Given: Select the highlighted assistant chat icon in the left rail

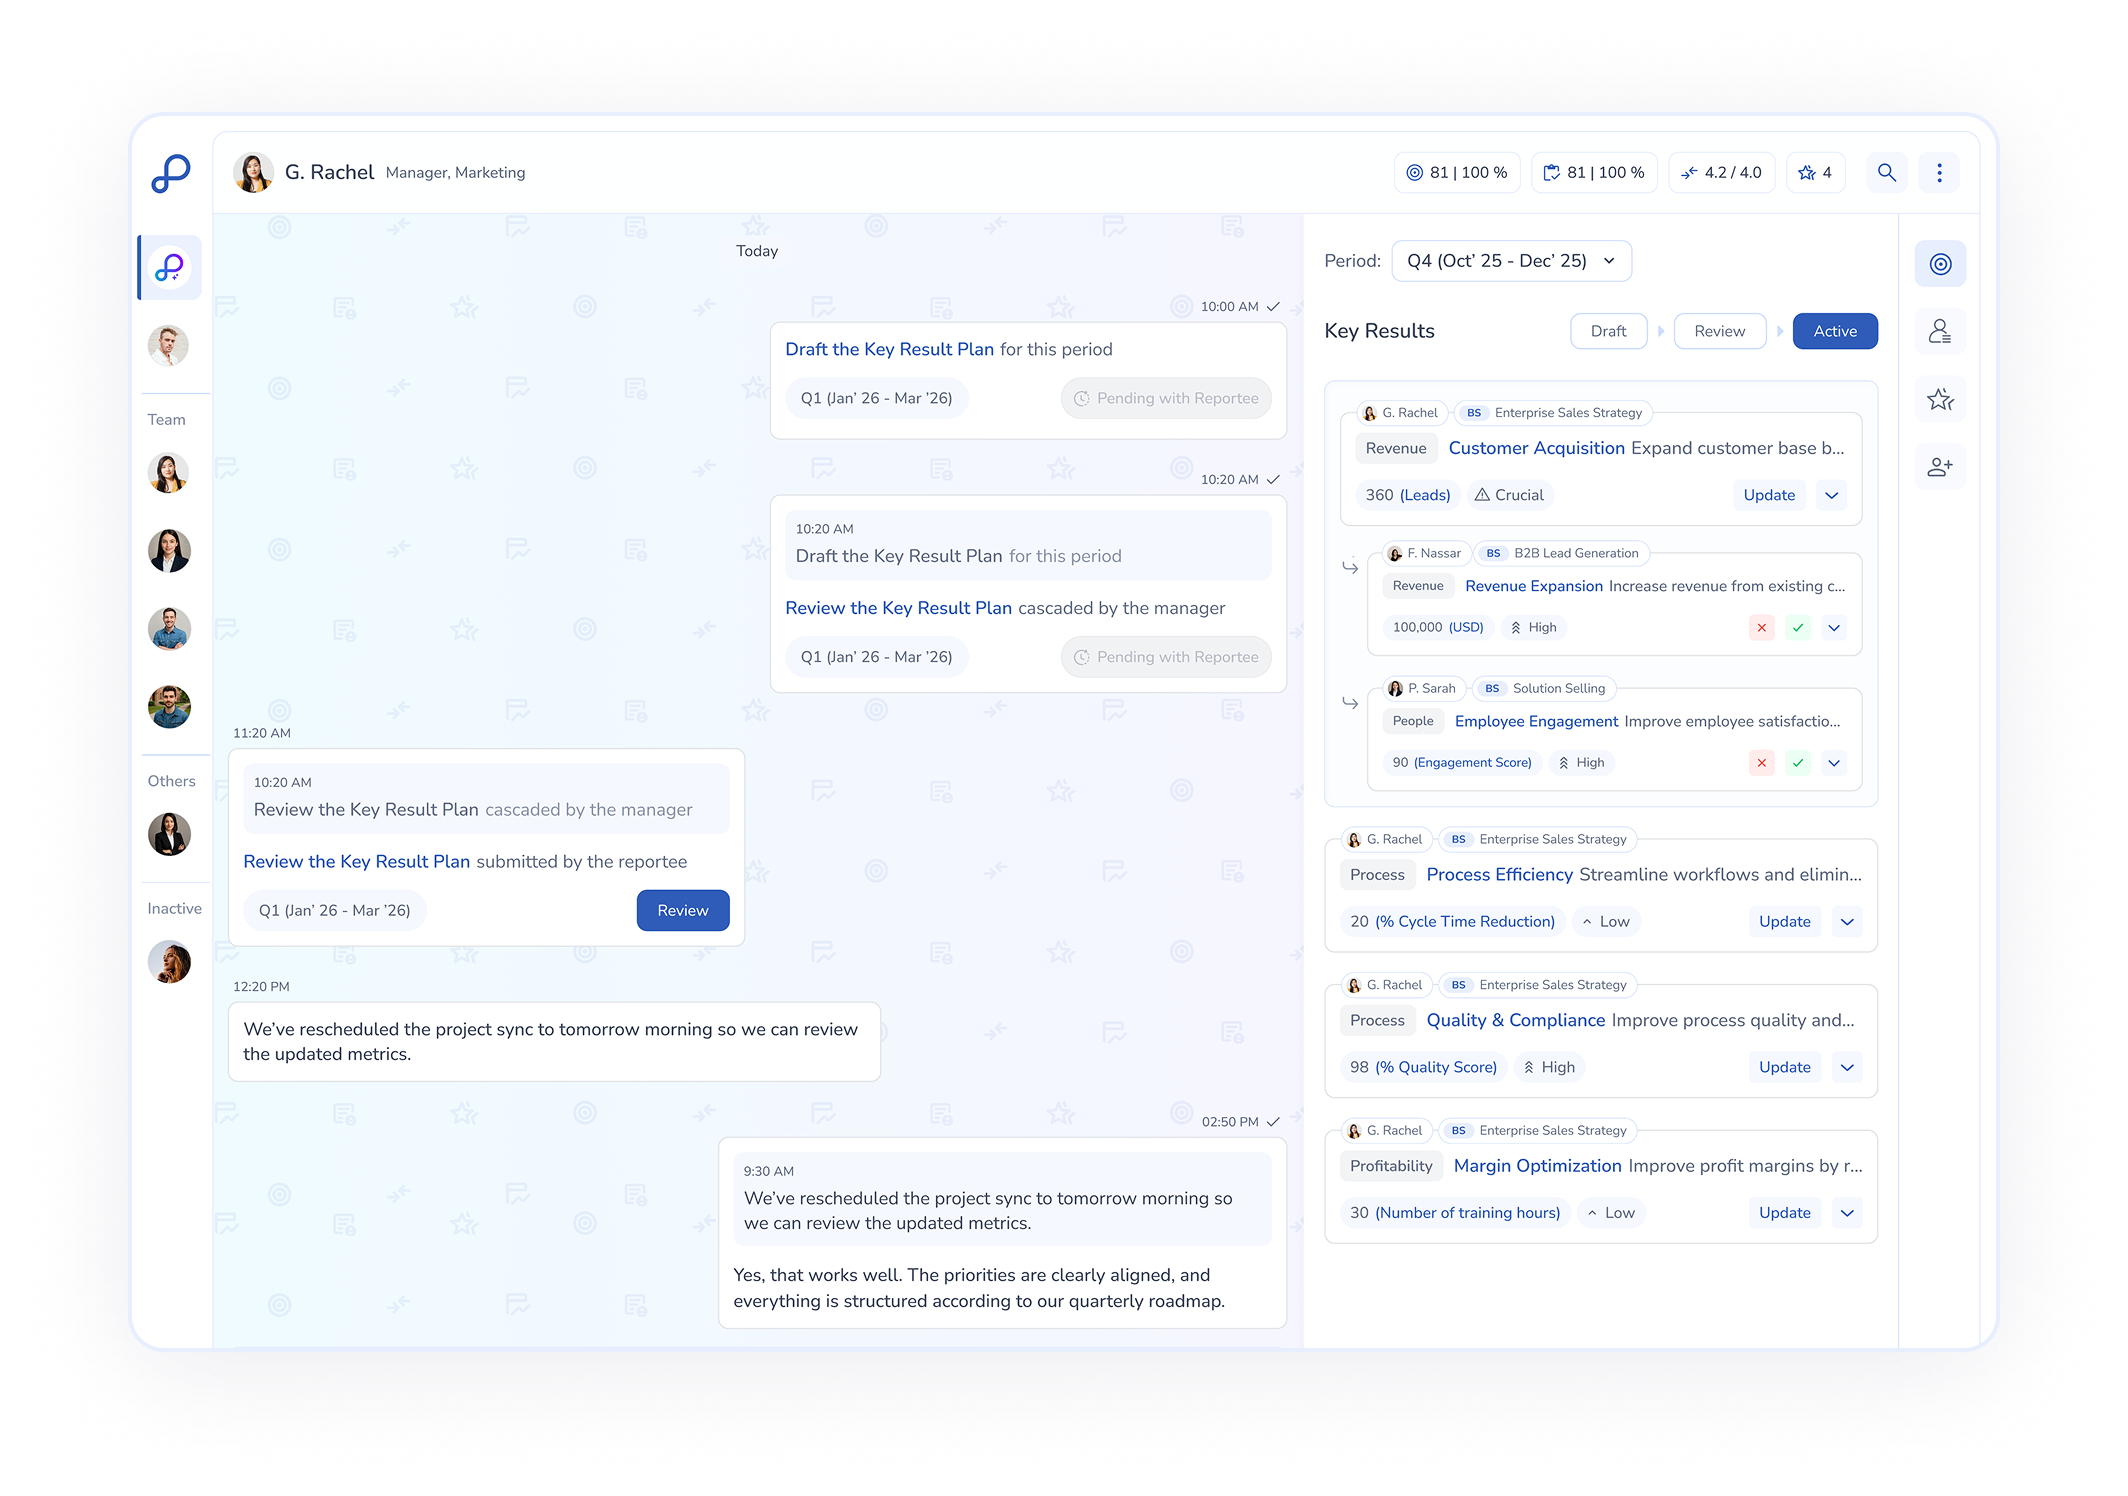Looking at the screenshot, I should 170,267.
